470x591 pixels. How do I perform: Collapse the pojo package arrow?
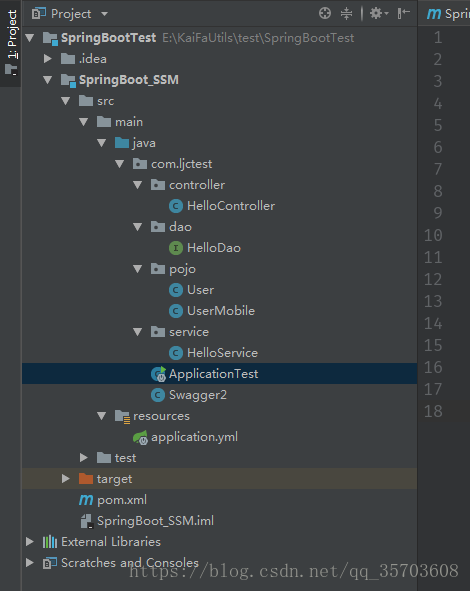[x=138, y=269]
